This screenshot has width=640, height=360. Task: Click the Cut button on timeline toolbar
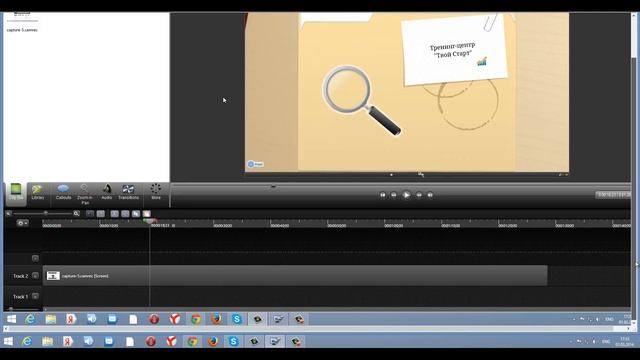click(x=115, y=213)
